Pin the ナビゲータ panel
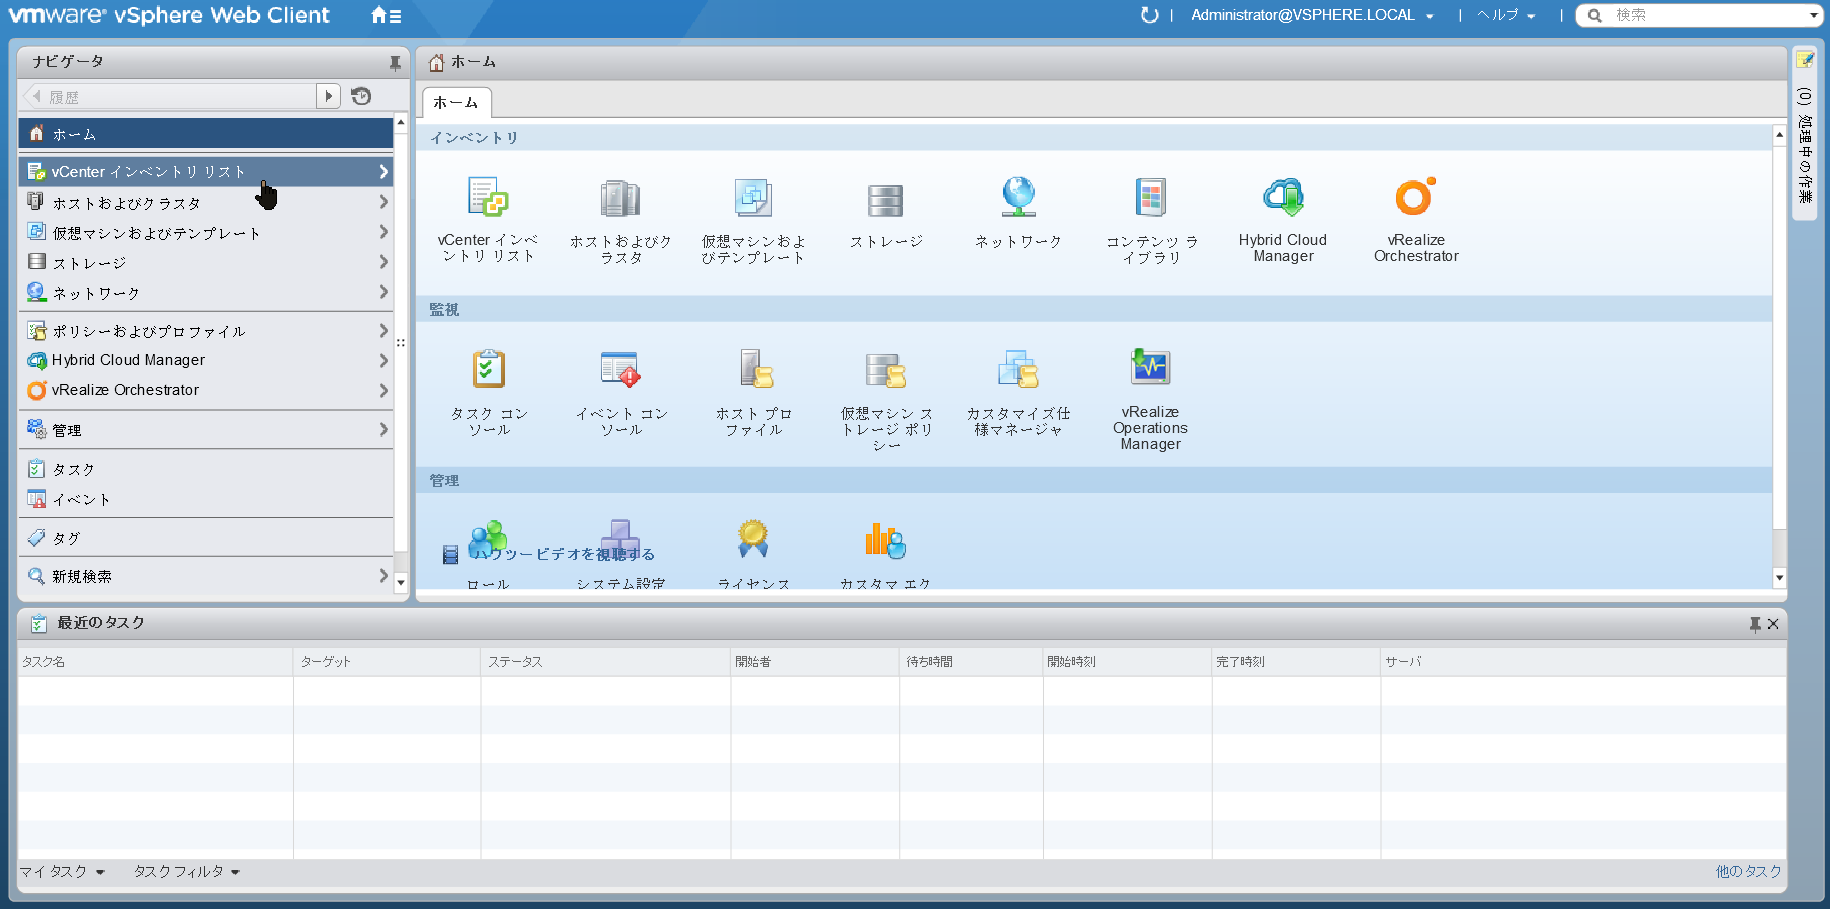 (395, 63)
